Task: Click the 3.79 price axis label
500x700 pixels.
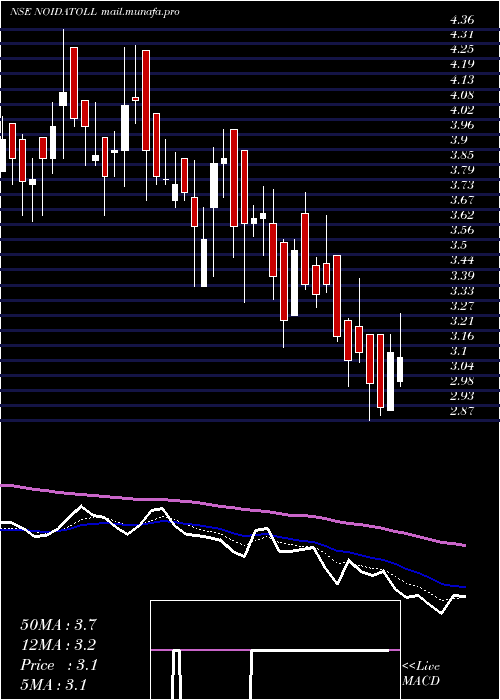Action: (x=462, y=170)
